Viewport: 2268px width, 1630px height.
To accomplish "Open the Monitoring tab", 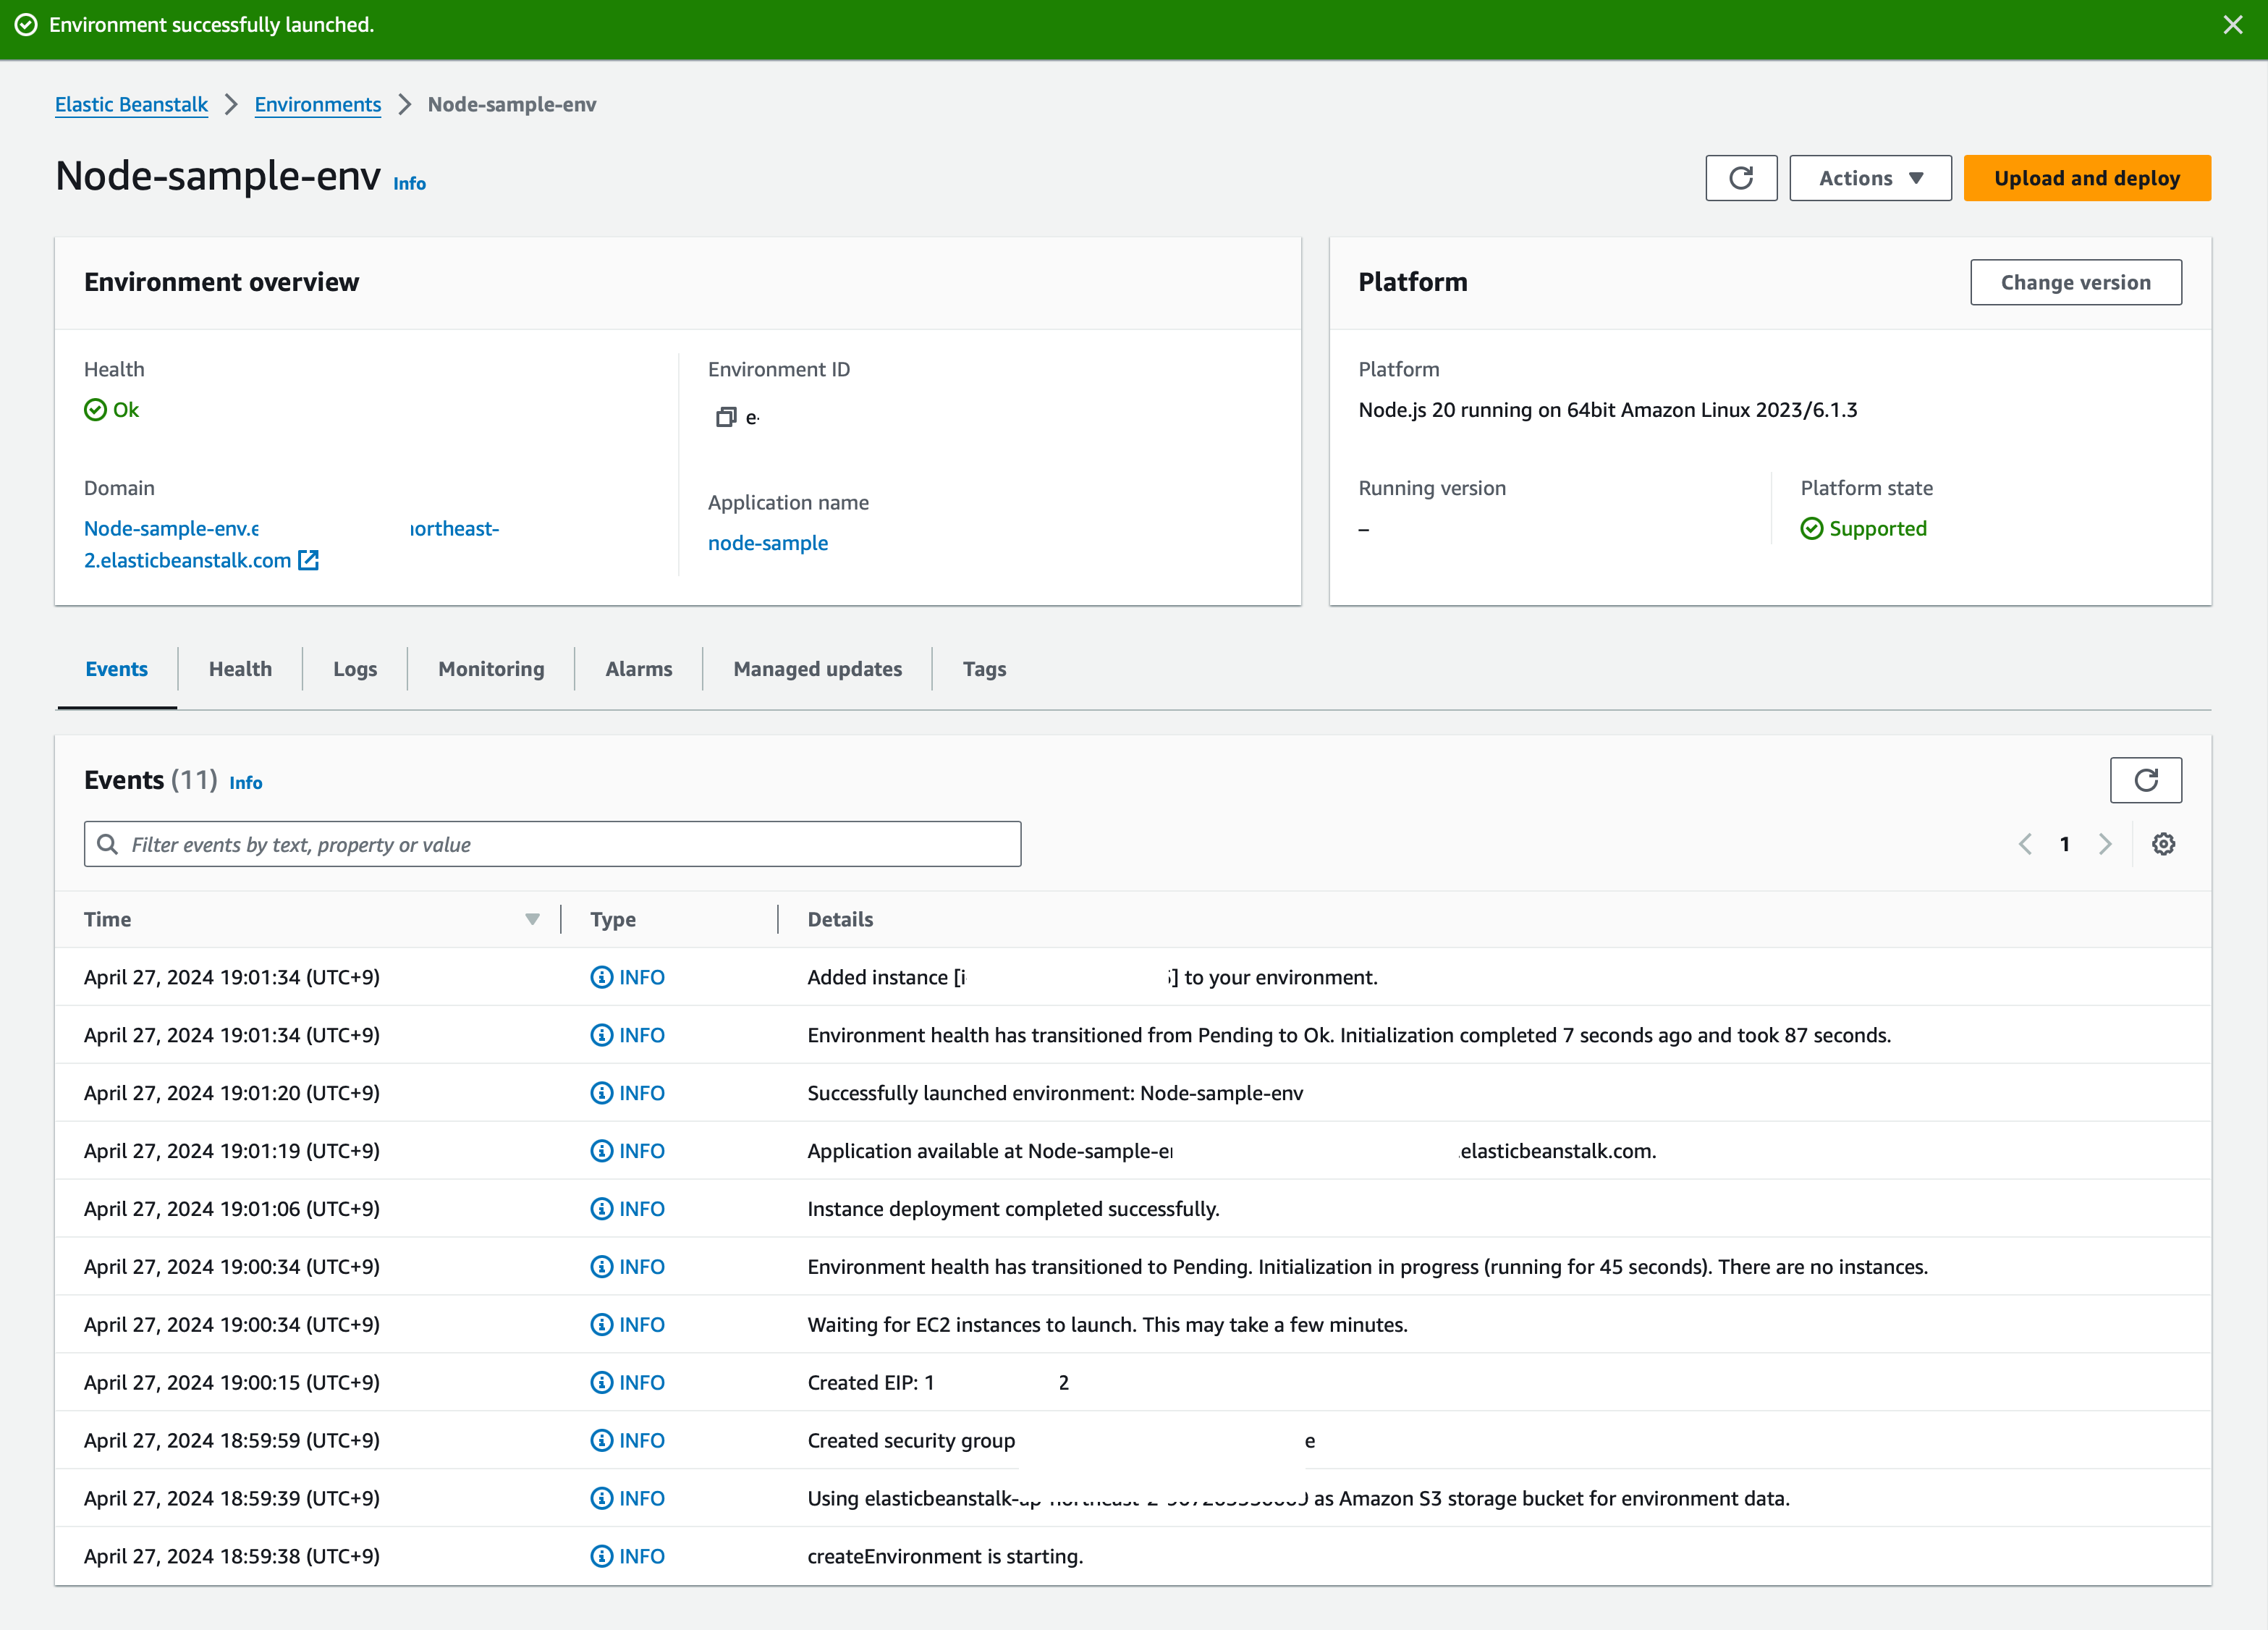I will click(491, 669).
